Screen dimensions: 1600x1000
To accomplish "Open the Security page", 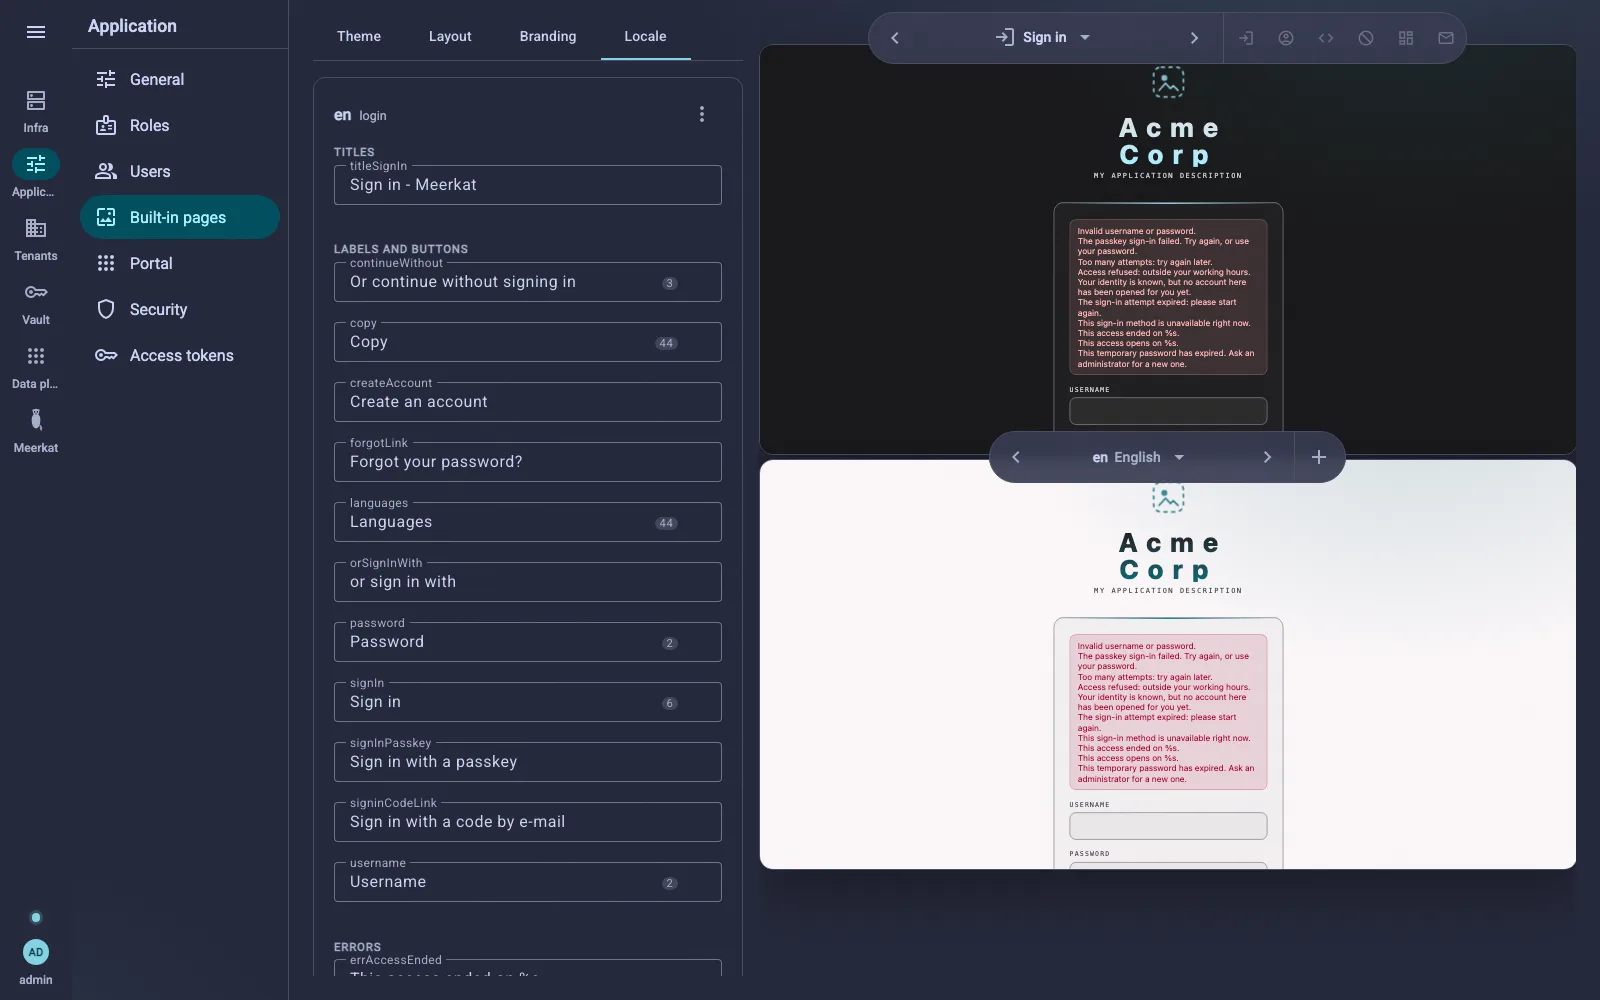I will point(180,309).
